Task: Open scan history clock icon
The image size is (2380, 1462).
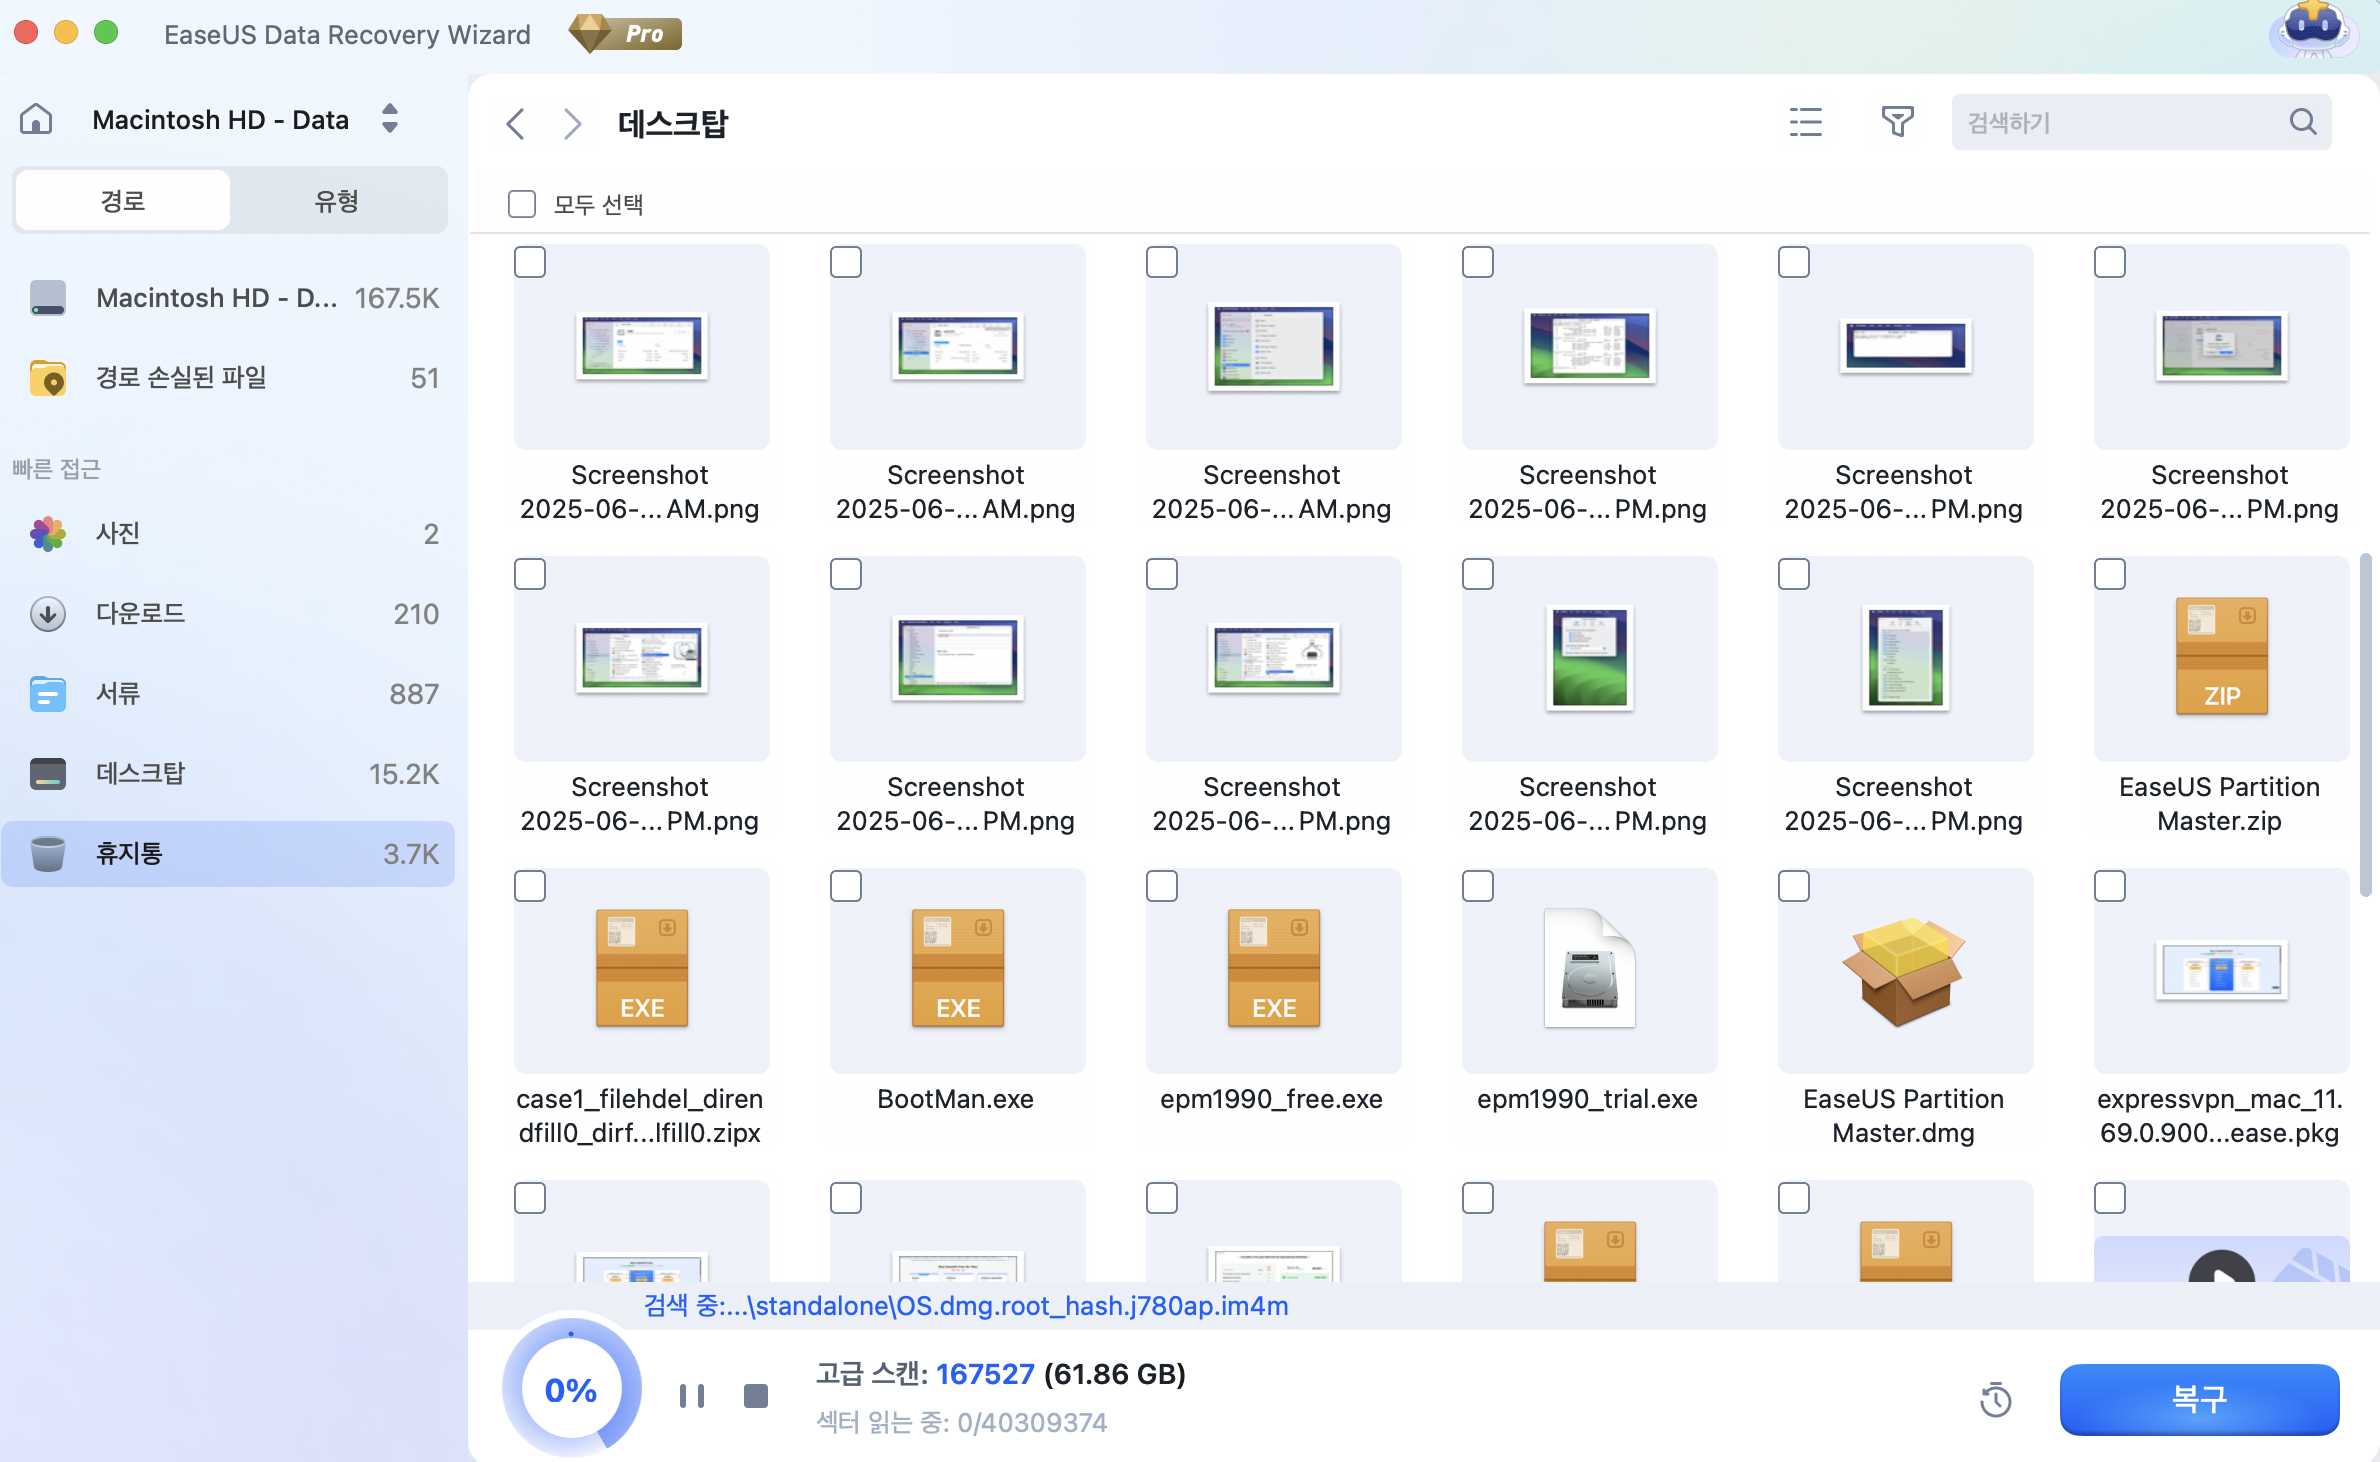Action: point(1995,1399)
